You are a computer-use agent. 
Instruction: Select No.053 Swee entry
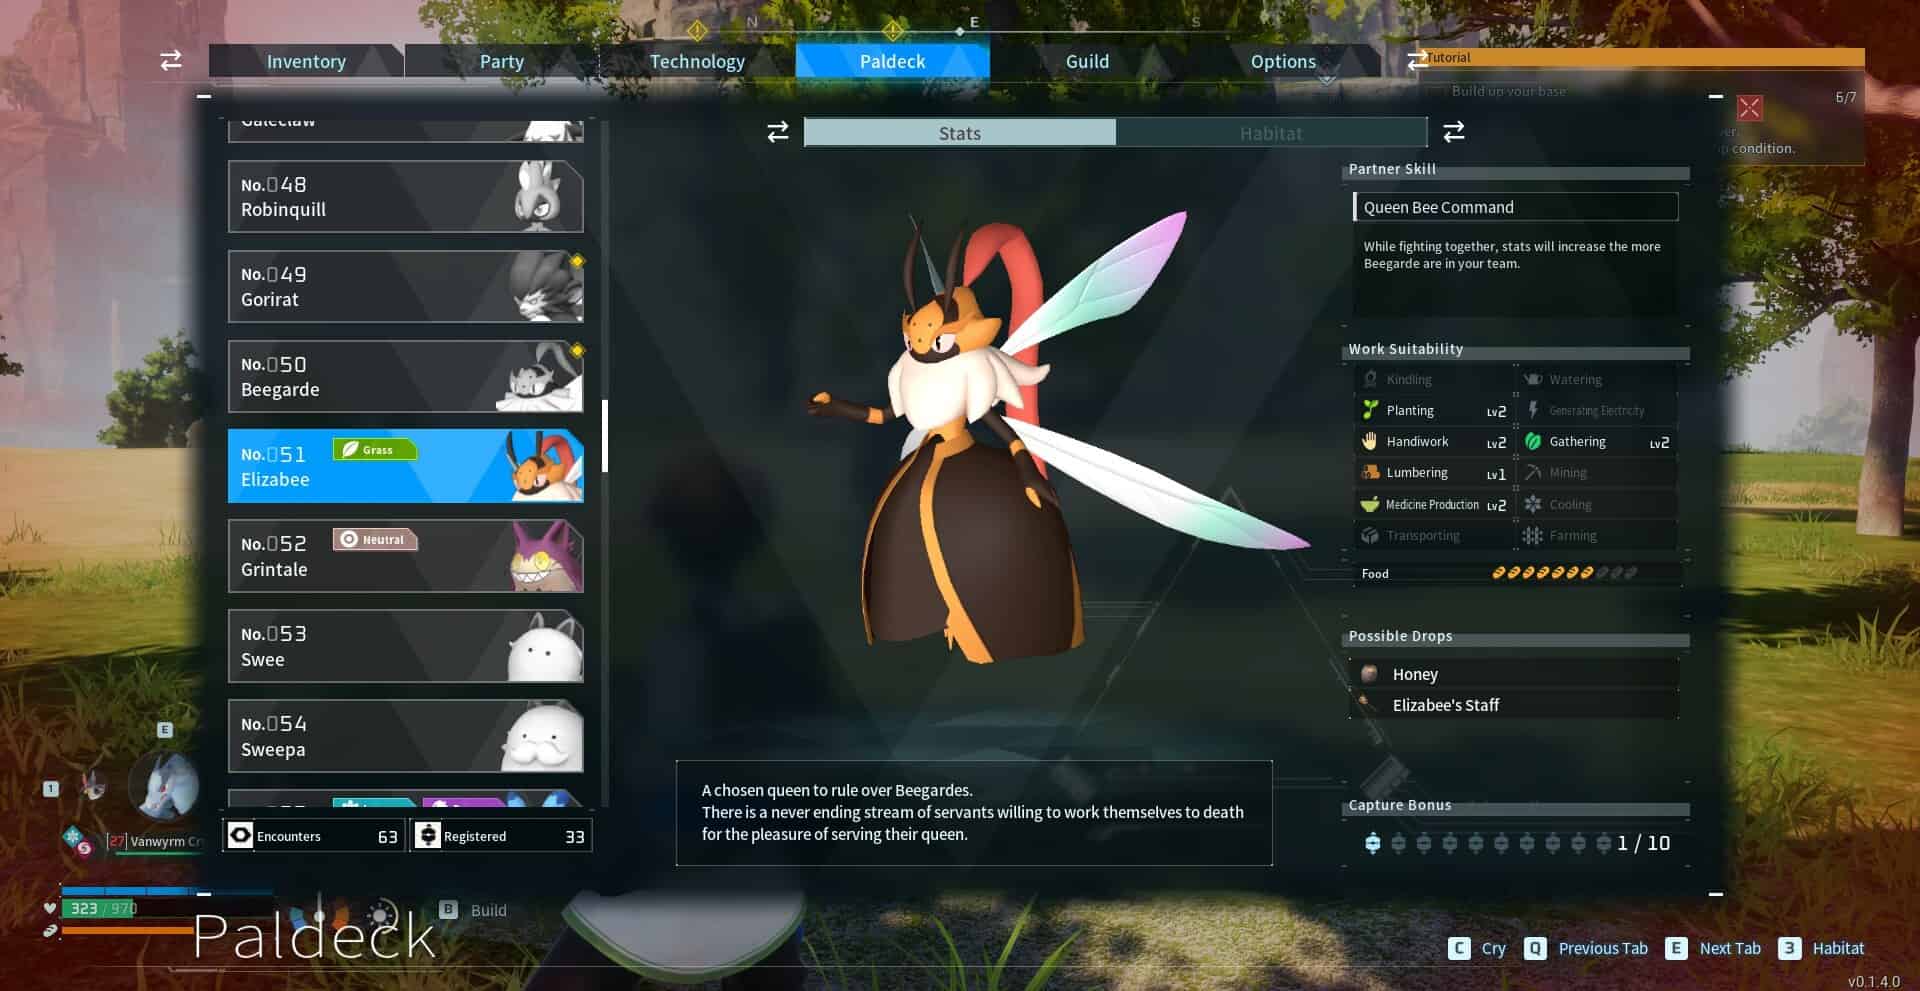pos(405,646)
